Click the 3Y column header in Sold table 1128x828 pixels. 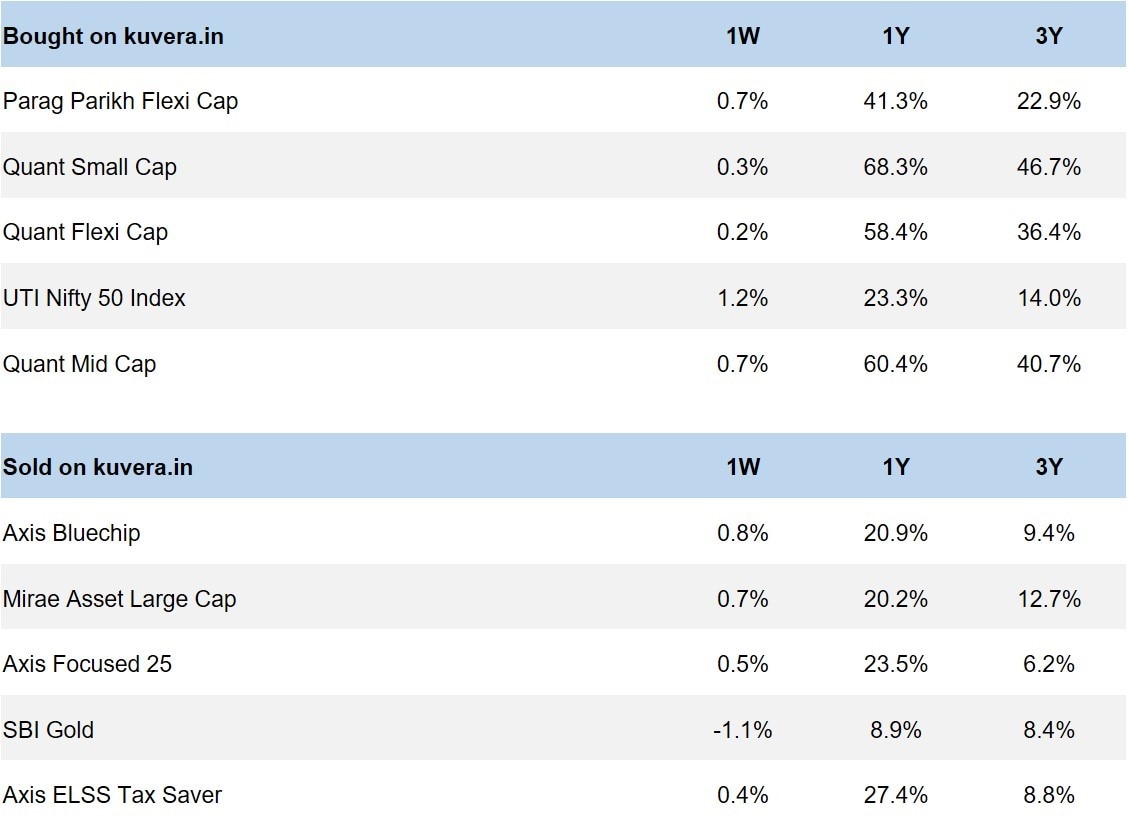click(x=1048, y=467)
